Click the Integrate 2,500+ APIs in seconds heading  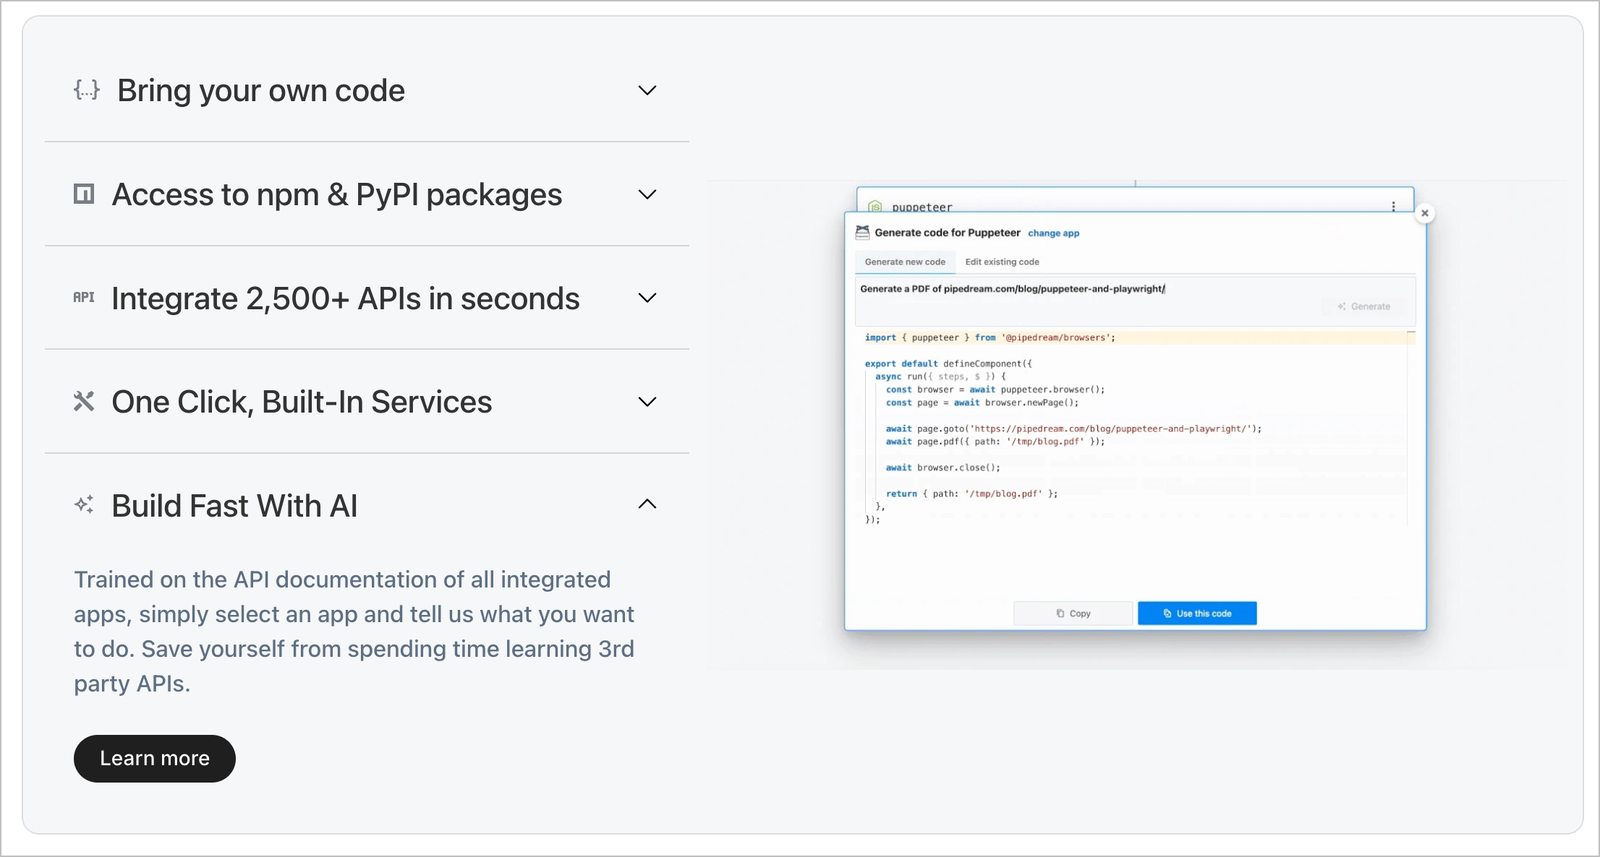(x=345, y=298)
